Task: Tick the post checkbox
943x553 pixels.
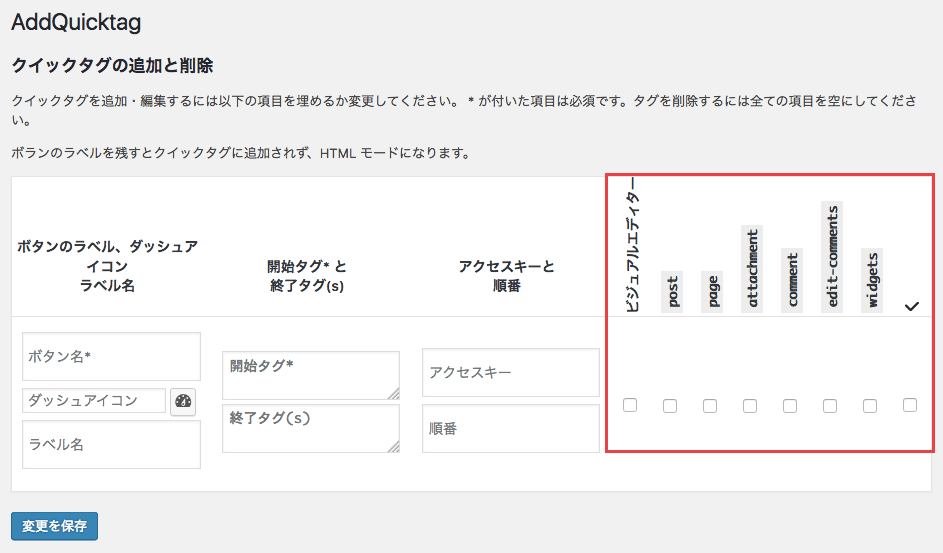Action: coord(670,406)
